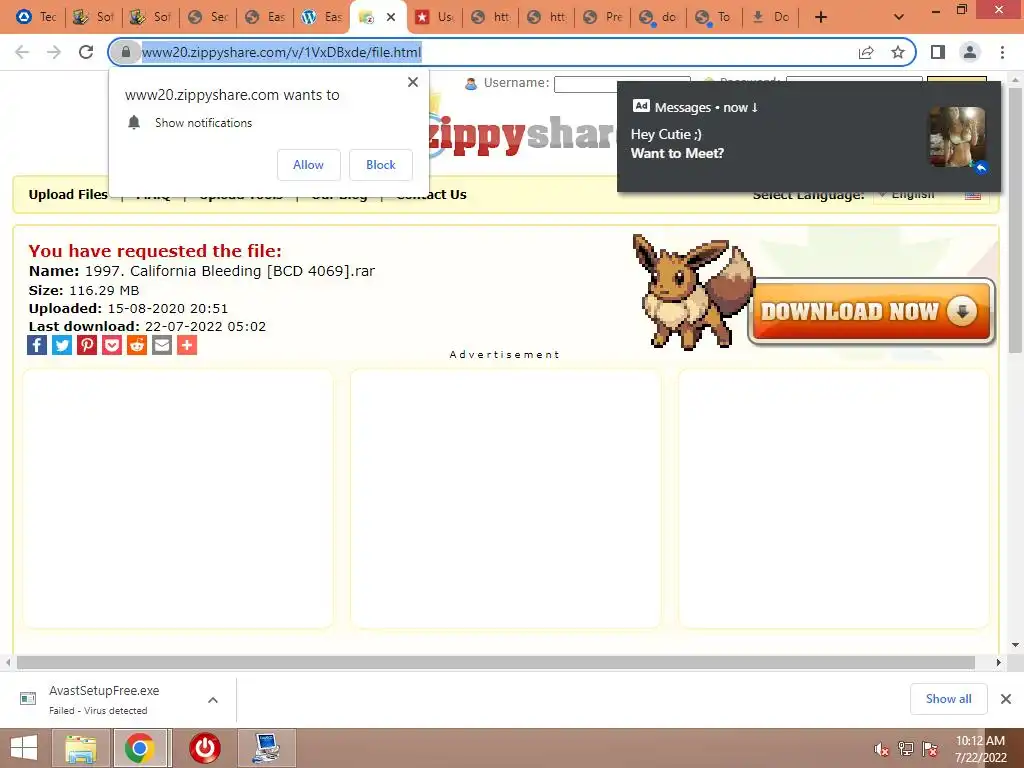Click the address bar URL
This screenshot has height=768, width=1024.
click(281, 52)
